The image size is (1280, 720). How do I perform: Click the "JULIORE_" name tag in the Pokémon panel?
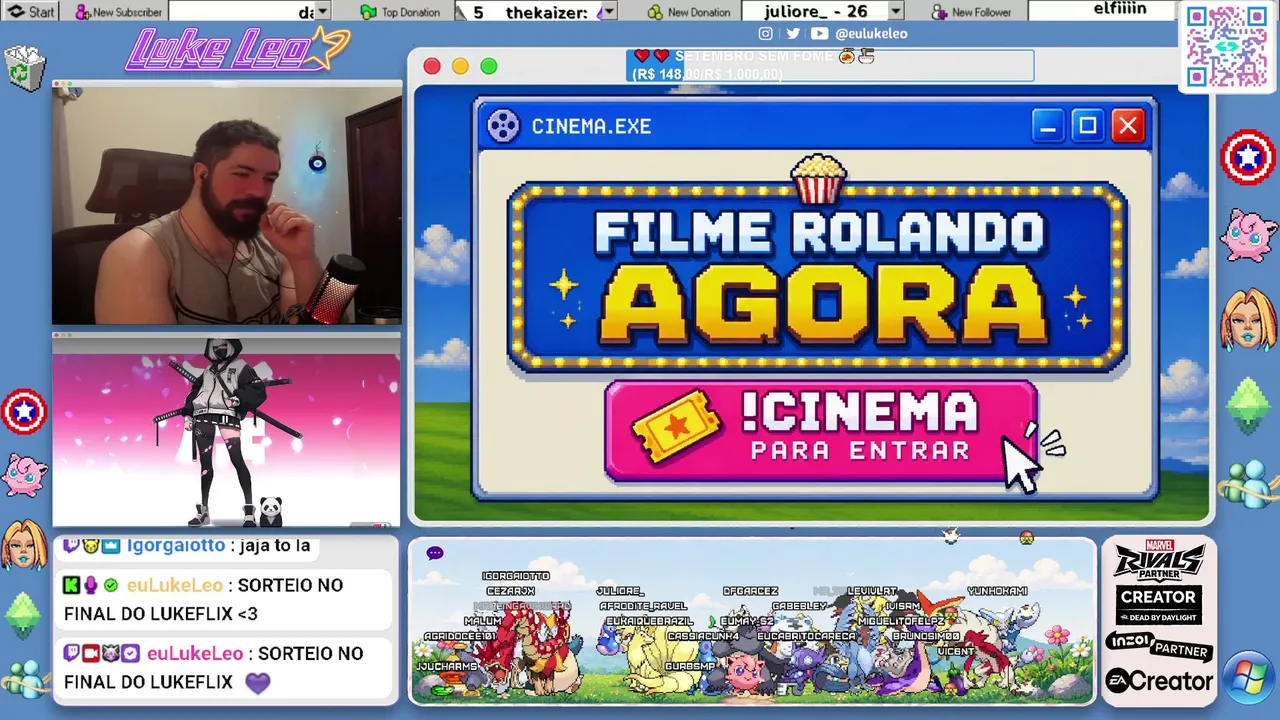coord(620,591)
